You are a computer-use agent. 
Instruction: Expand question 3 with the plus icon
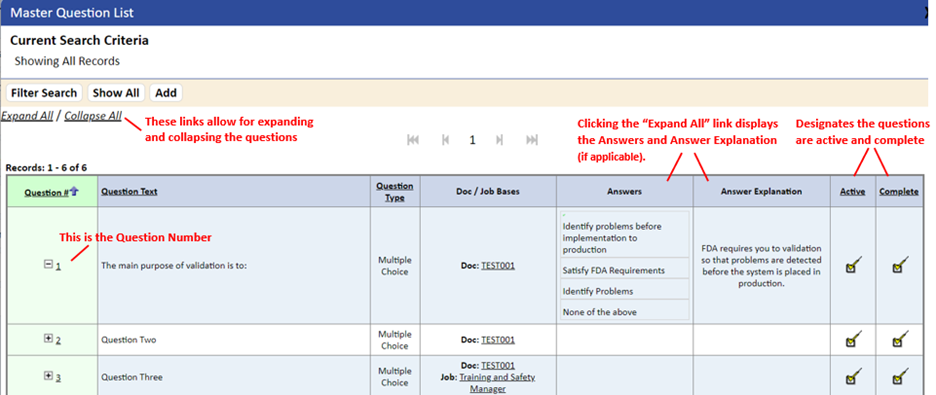(x=49, y=375)
